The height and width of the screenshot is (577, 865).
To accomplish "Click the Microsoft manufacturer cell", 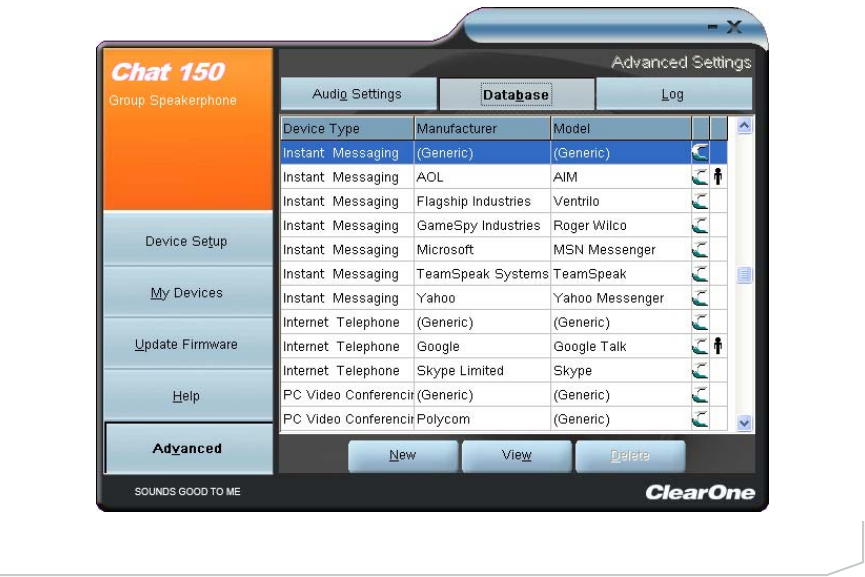I will pyautogui.click(x=482, y=250).
